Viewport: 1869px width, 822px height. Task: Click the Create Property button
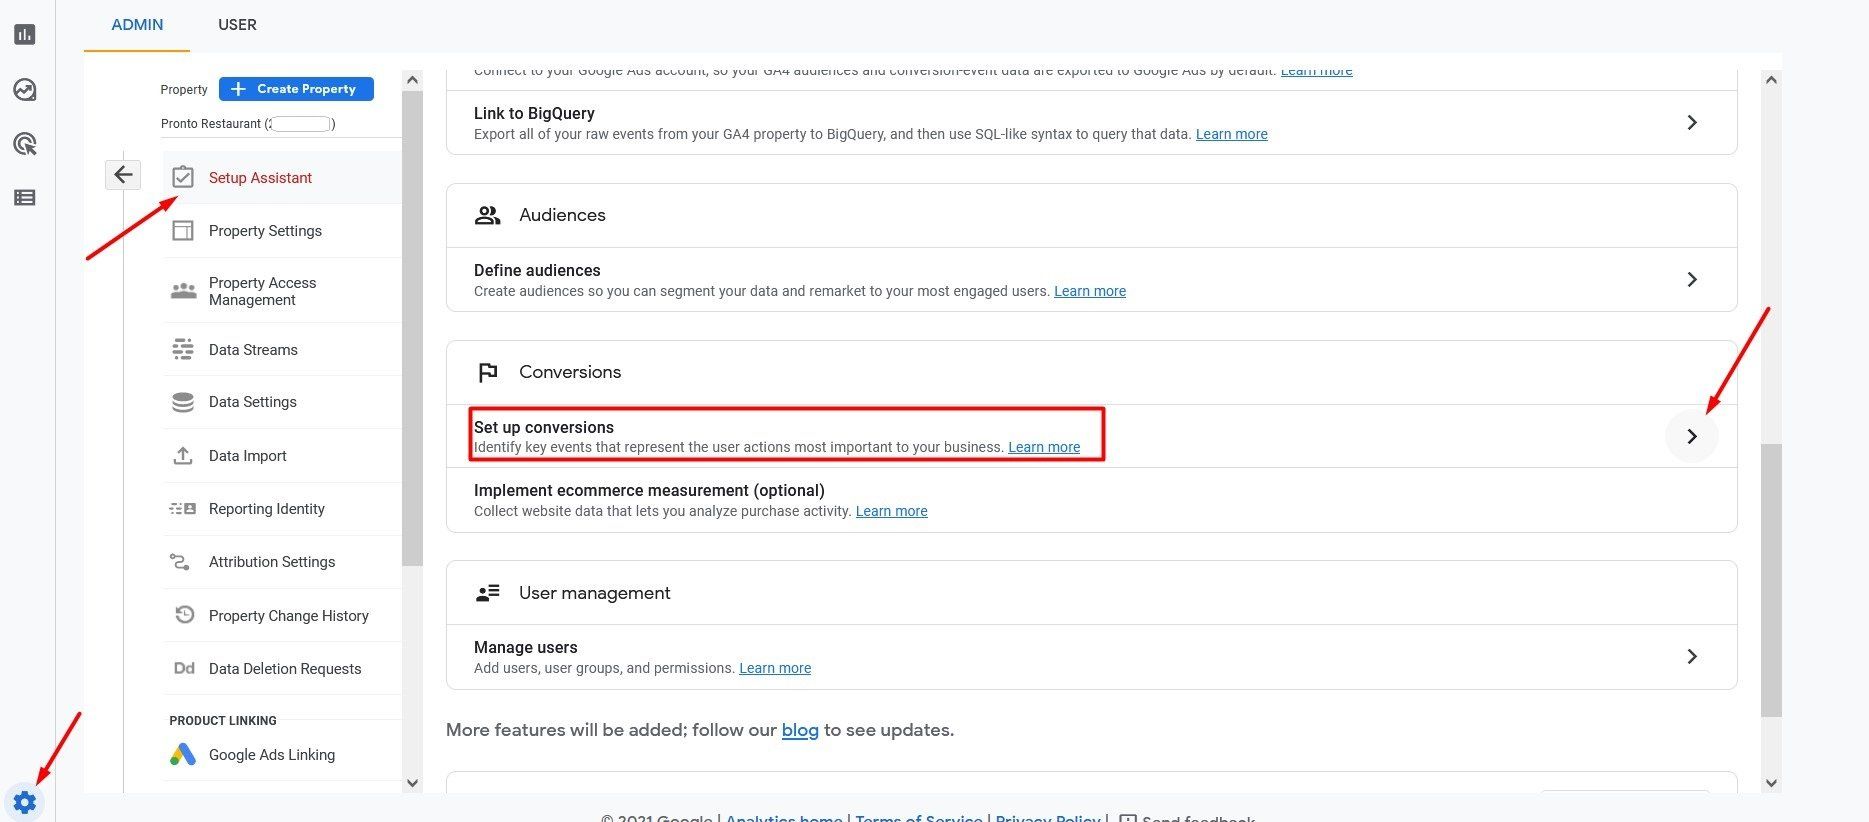tap(296, 89)
